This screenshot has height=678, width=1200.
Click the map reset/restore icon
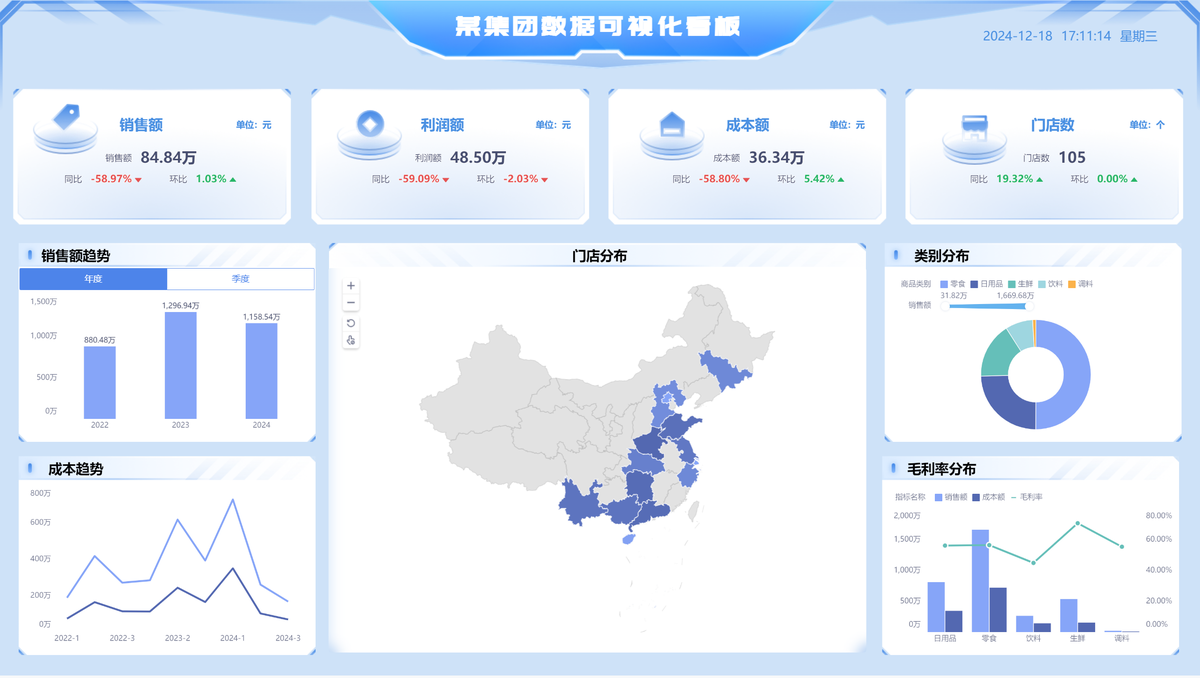(x=351, y=322)
